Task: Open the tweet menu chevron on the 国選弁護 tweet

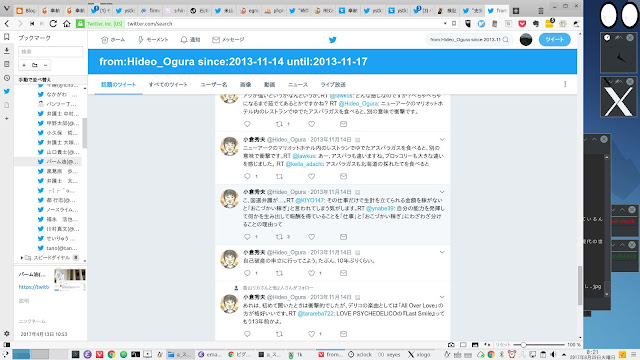Action: point(442,192)
